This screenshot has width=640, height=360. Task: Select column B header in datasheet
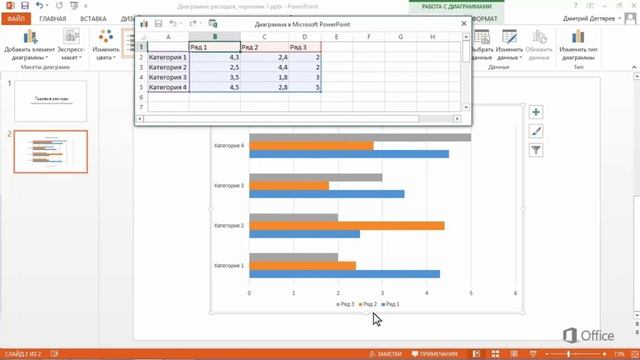tap(215, 37)
